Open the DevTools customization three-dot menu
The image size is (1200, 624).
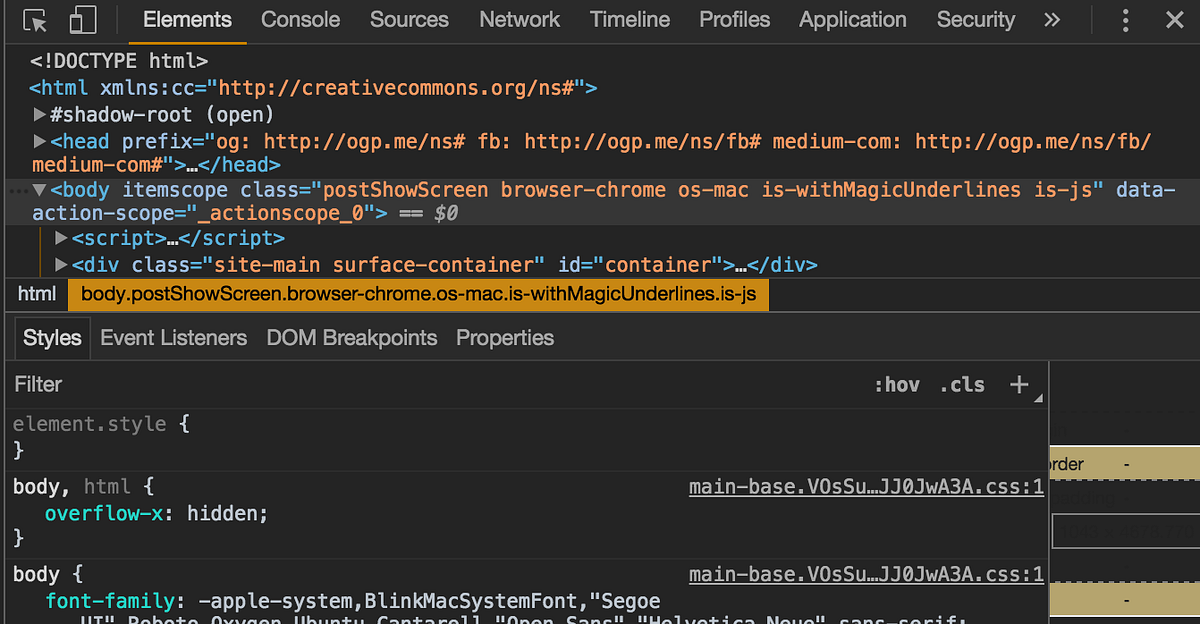[x=1125, y=19]
